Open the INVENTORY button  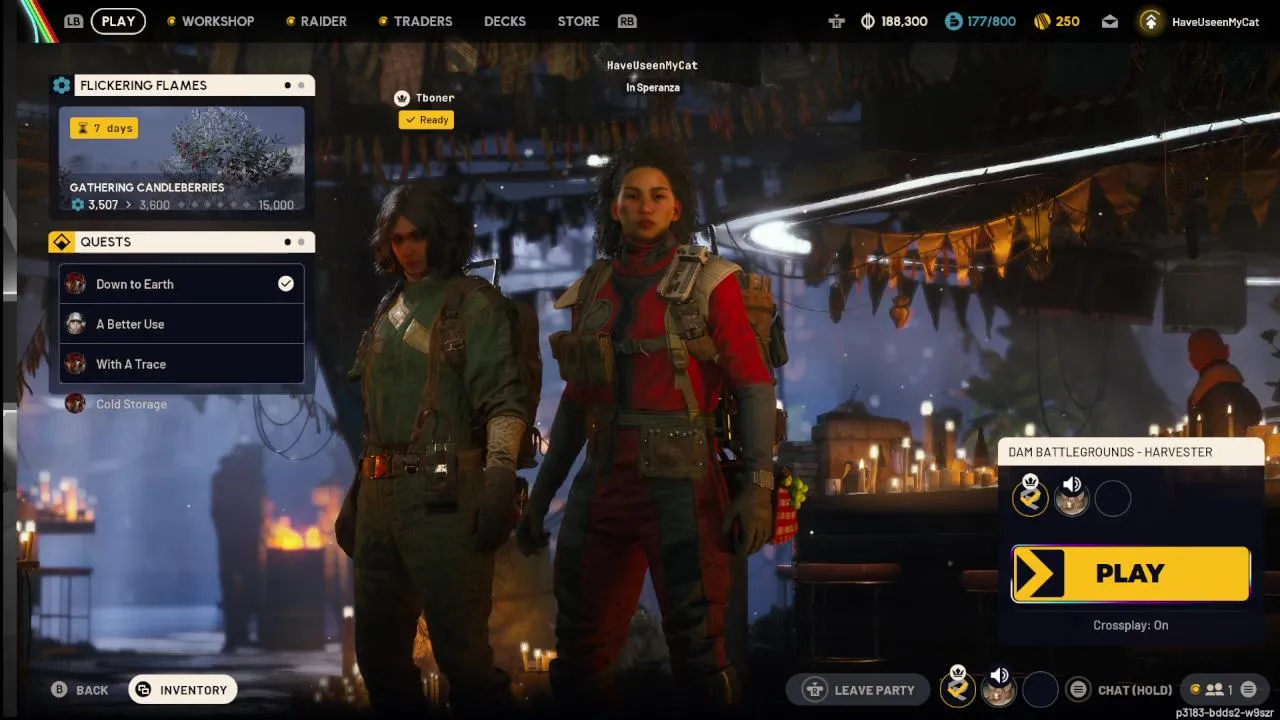[x=182, y=690]
